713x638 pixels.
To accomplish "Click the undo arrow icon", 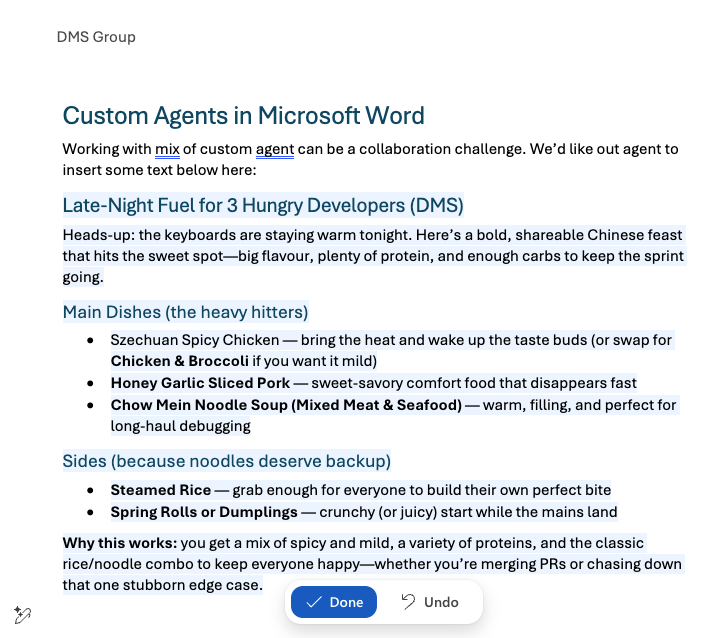I will pos(408,602).
